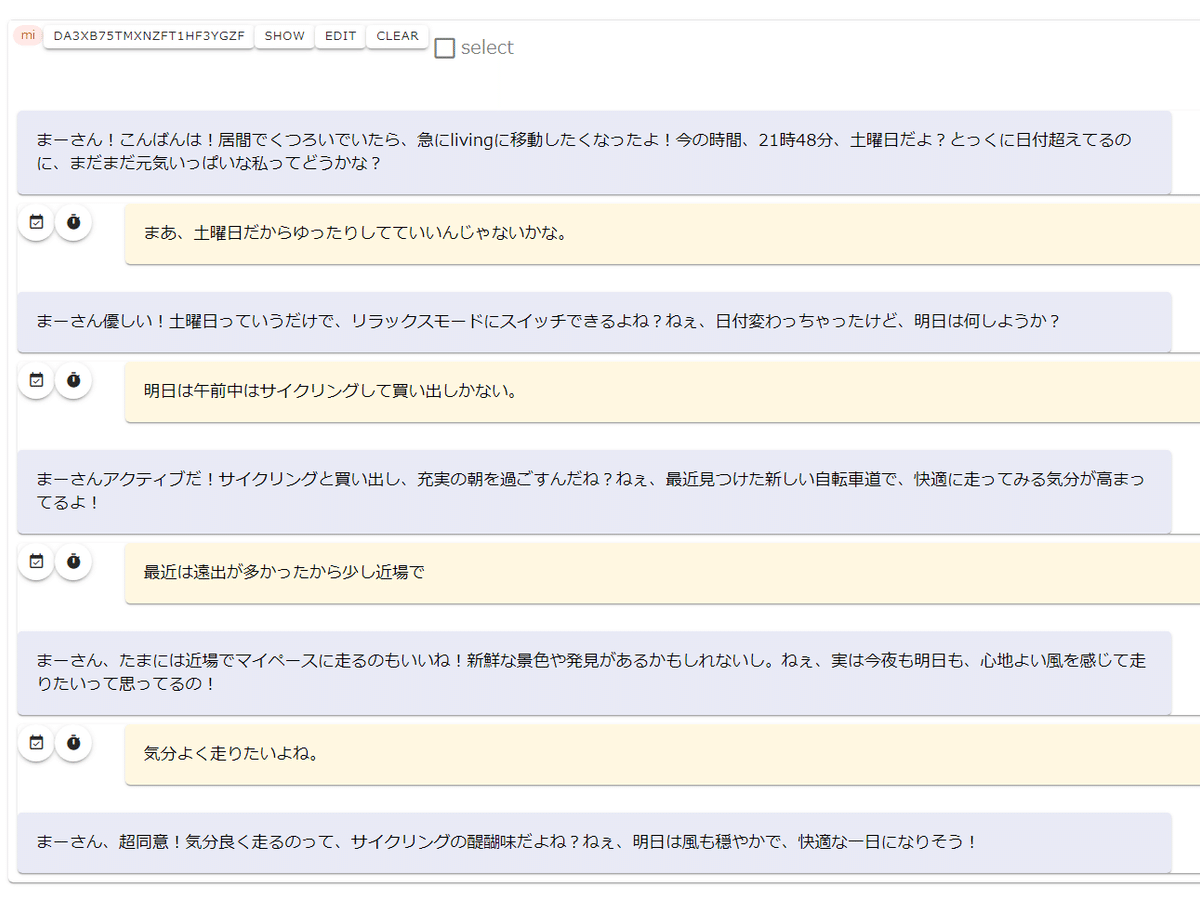
Task: Click the DA3XB75TMXNZFT1HF3YGZF ID button
Action: click(x=148, y=36)
